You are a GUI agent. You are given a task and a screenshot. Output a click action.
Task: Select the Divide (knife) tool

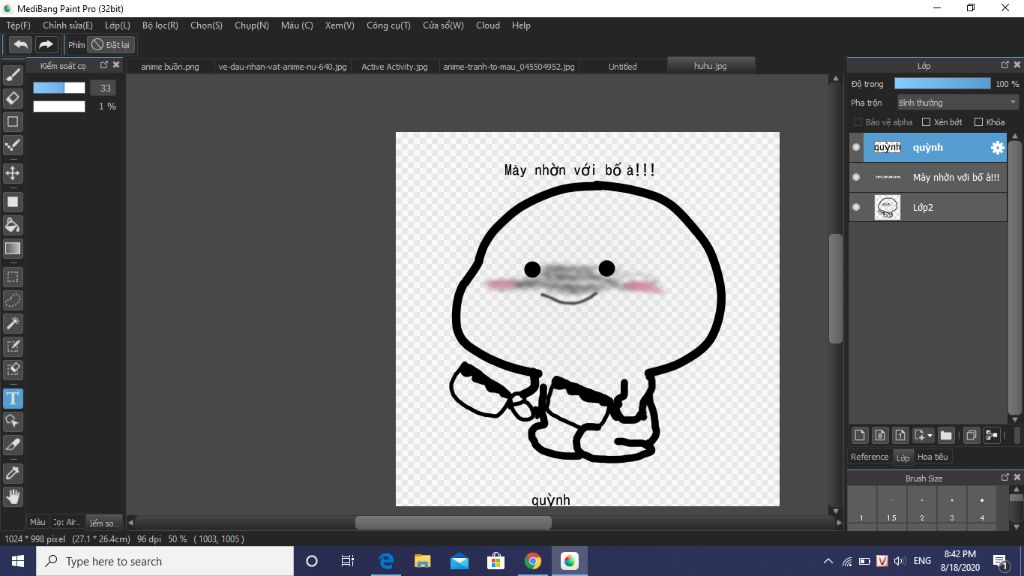click(x=12, y=445)
